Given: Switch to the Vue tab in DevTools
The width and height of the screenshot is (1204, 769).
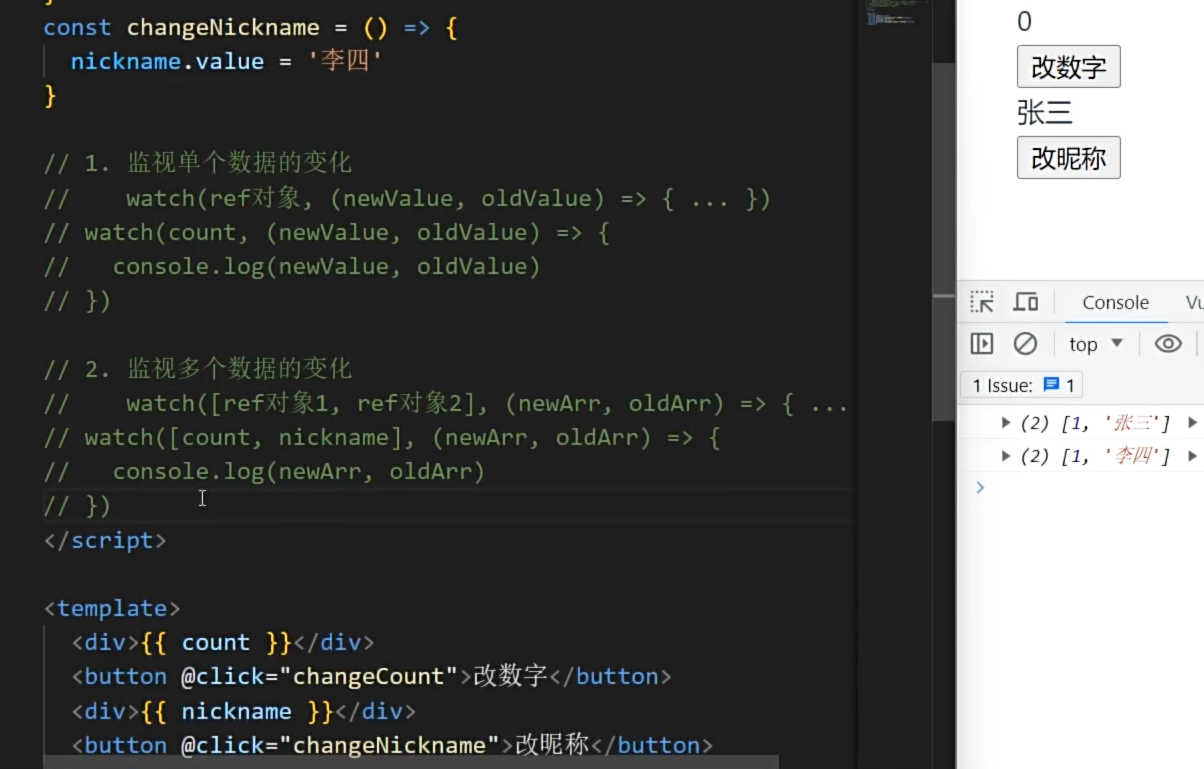Looking at the screenshot, I should 1196,301.
